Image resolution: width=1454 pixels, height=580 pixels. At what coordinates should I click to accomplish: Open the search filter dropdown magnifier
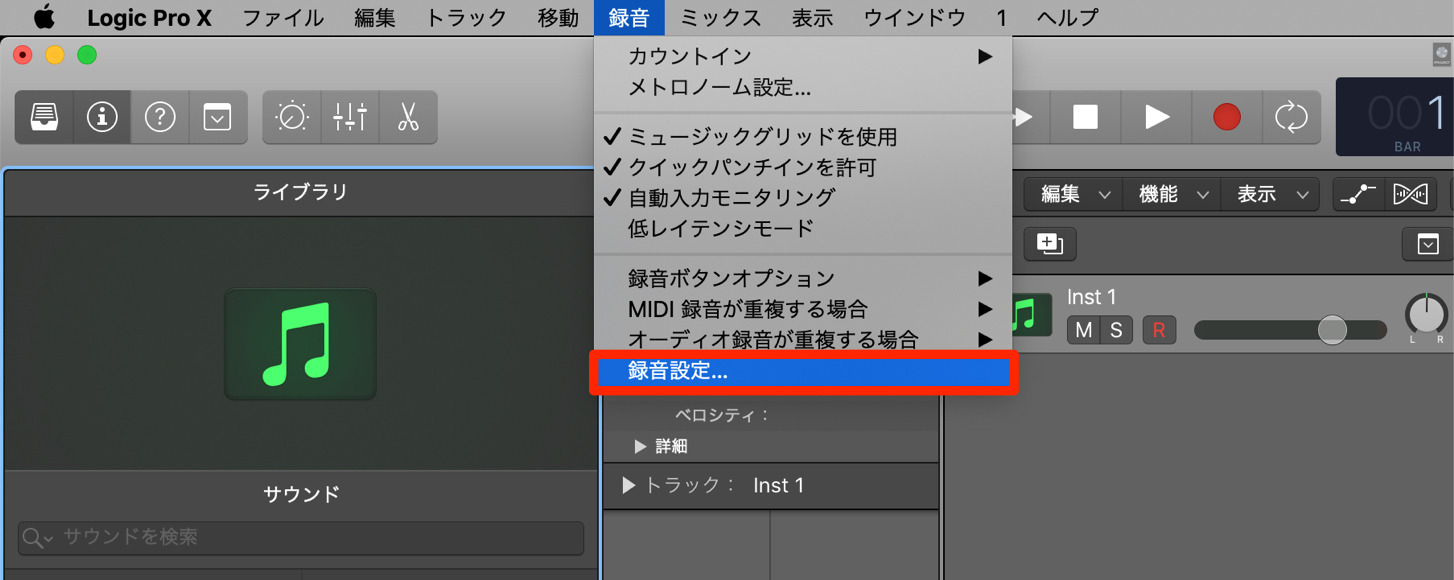38,538
